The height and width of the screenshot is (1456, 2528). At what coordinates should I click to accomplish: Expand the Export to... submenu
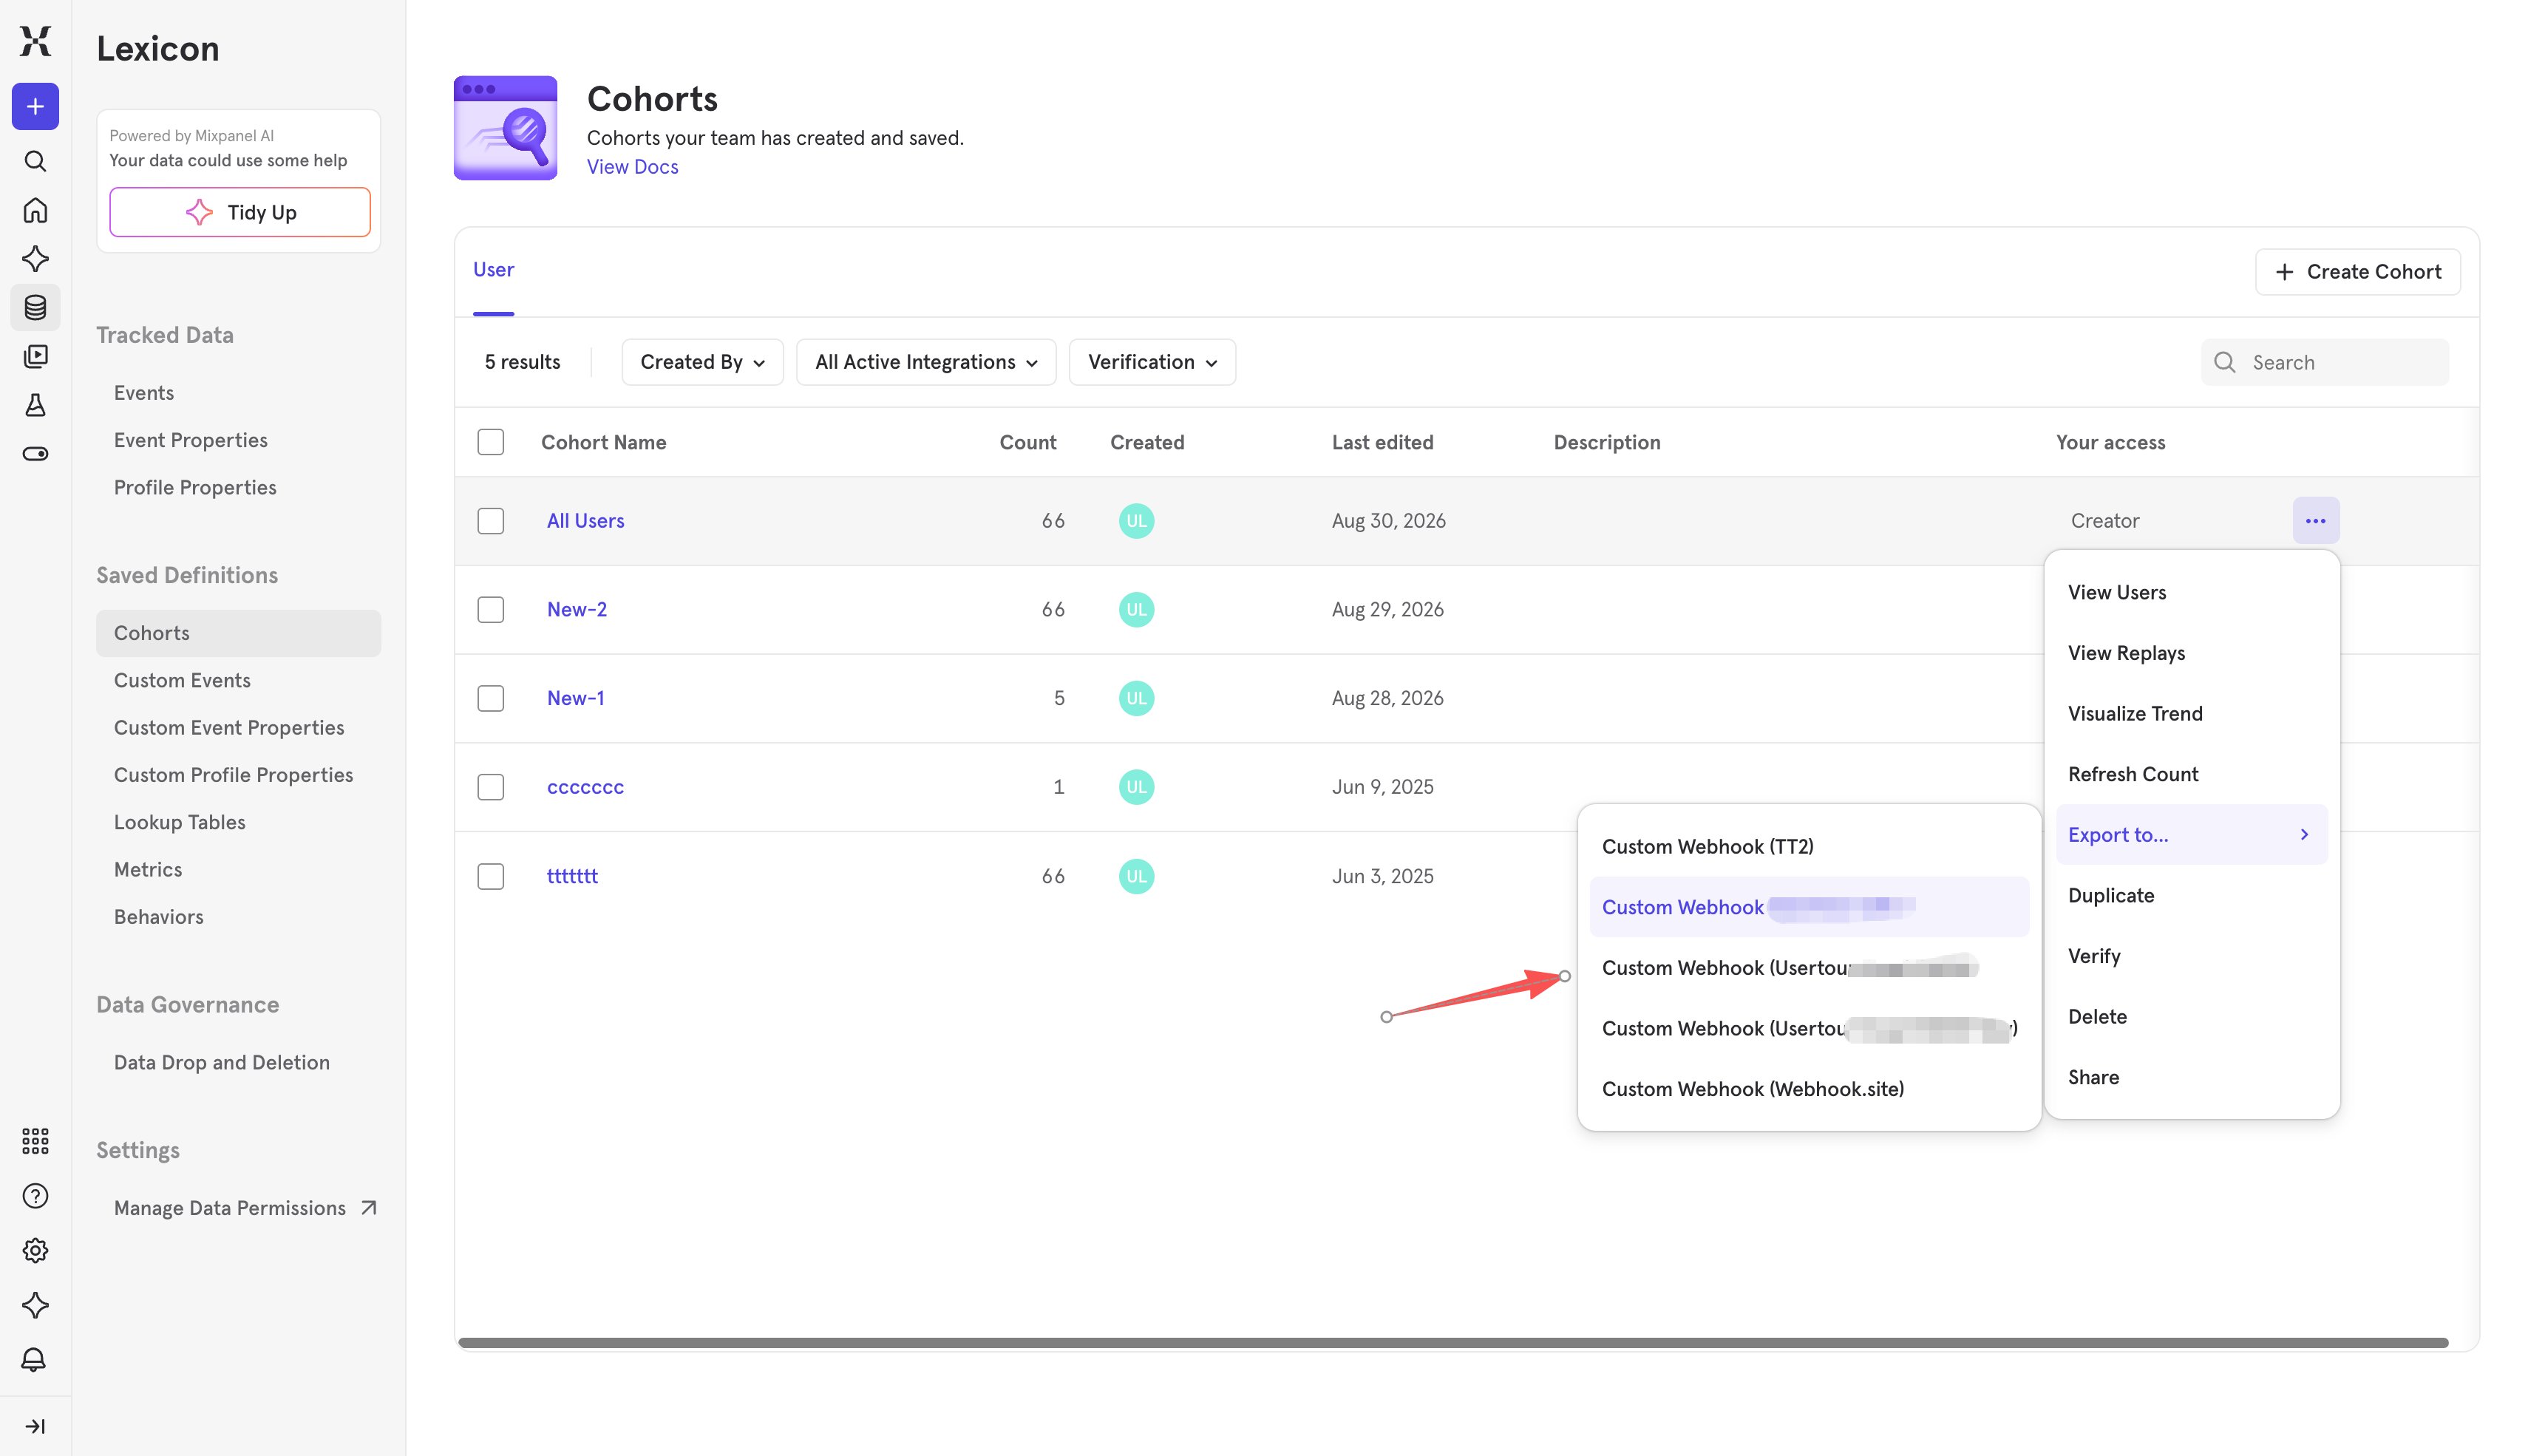[2191, 835]
